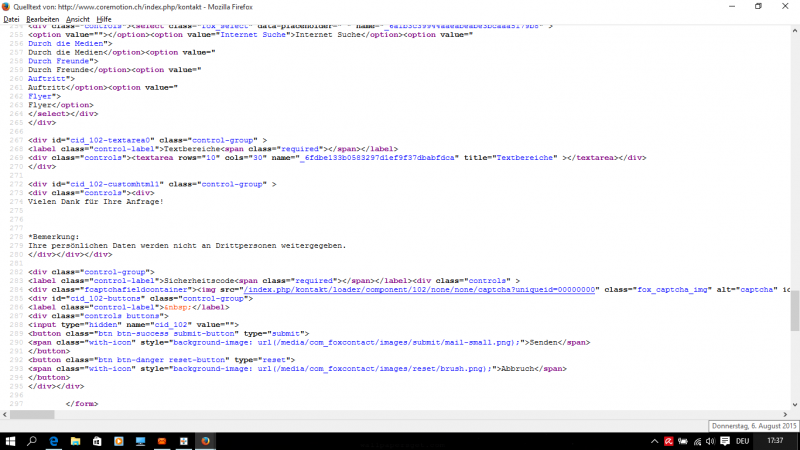Image resolution: width=800 pixels, height=450 pixels.
Task: Click the battery power tray icon
Action: [x=683, y=441]
